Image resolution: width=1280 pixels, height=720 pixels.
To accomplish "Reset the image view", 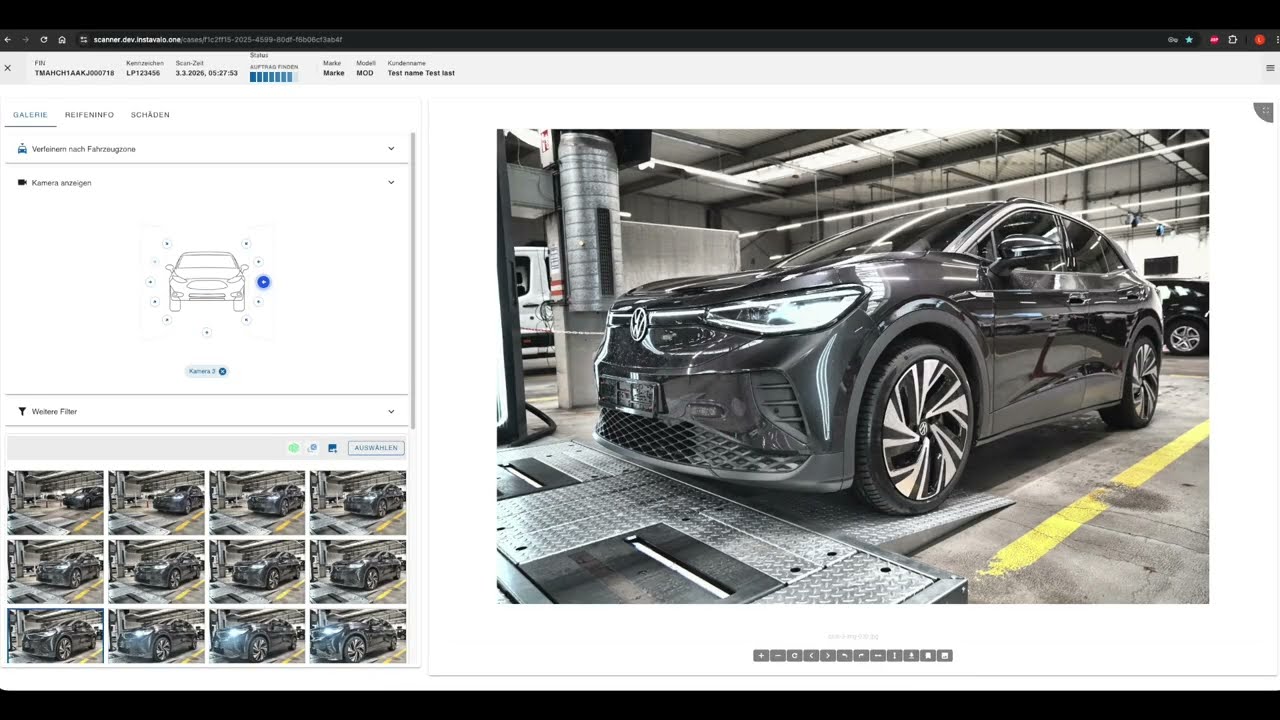I will pos(794,656).
